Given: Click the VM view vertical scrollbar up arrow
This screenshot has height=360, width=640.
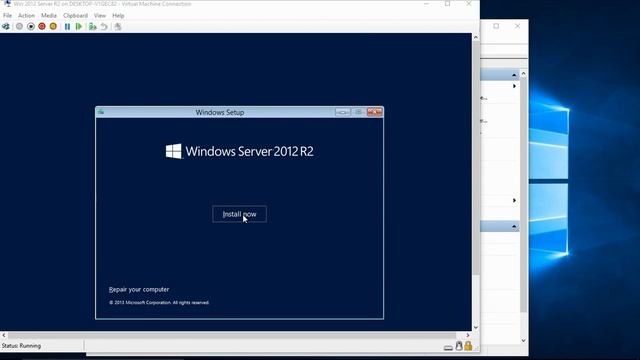Looking at the screenshot, I should click(x=476, y=37).
